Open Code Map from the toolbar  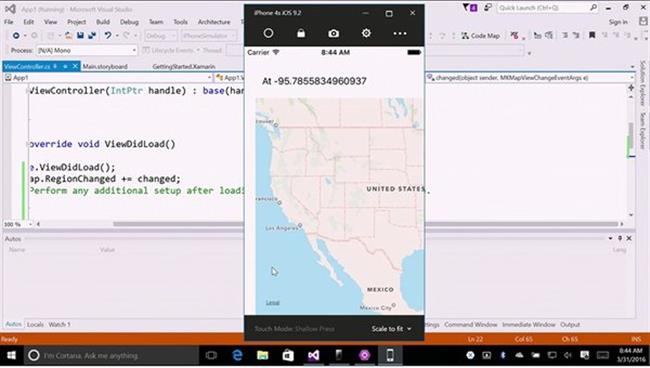[x=480, y=36]
